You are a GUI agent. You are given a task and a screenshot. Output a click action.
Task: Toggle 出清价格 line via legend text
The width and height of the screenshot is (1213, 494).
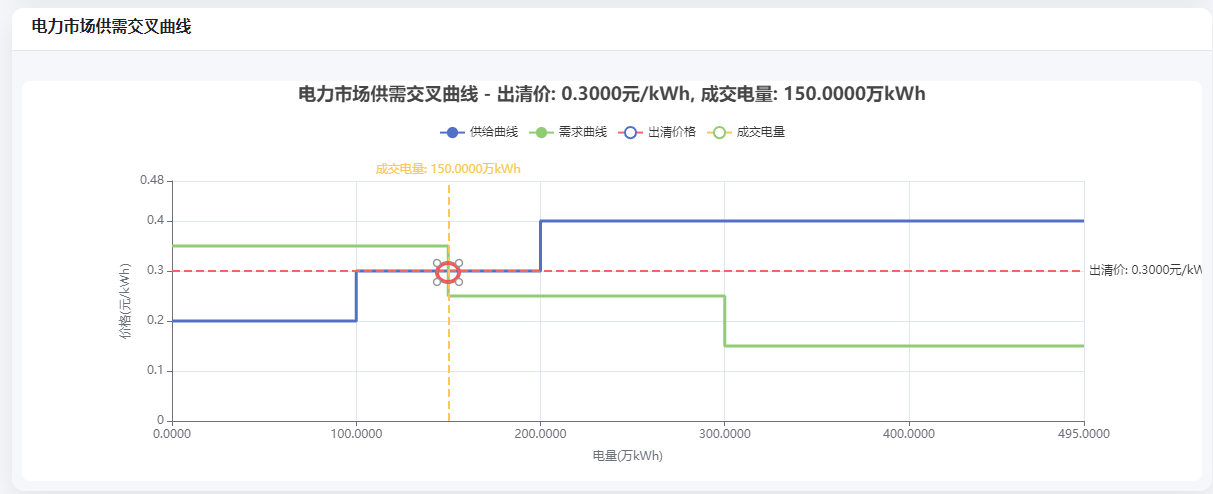pyautogui.click(x=672, y=132)
